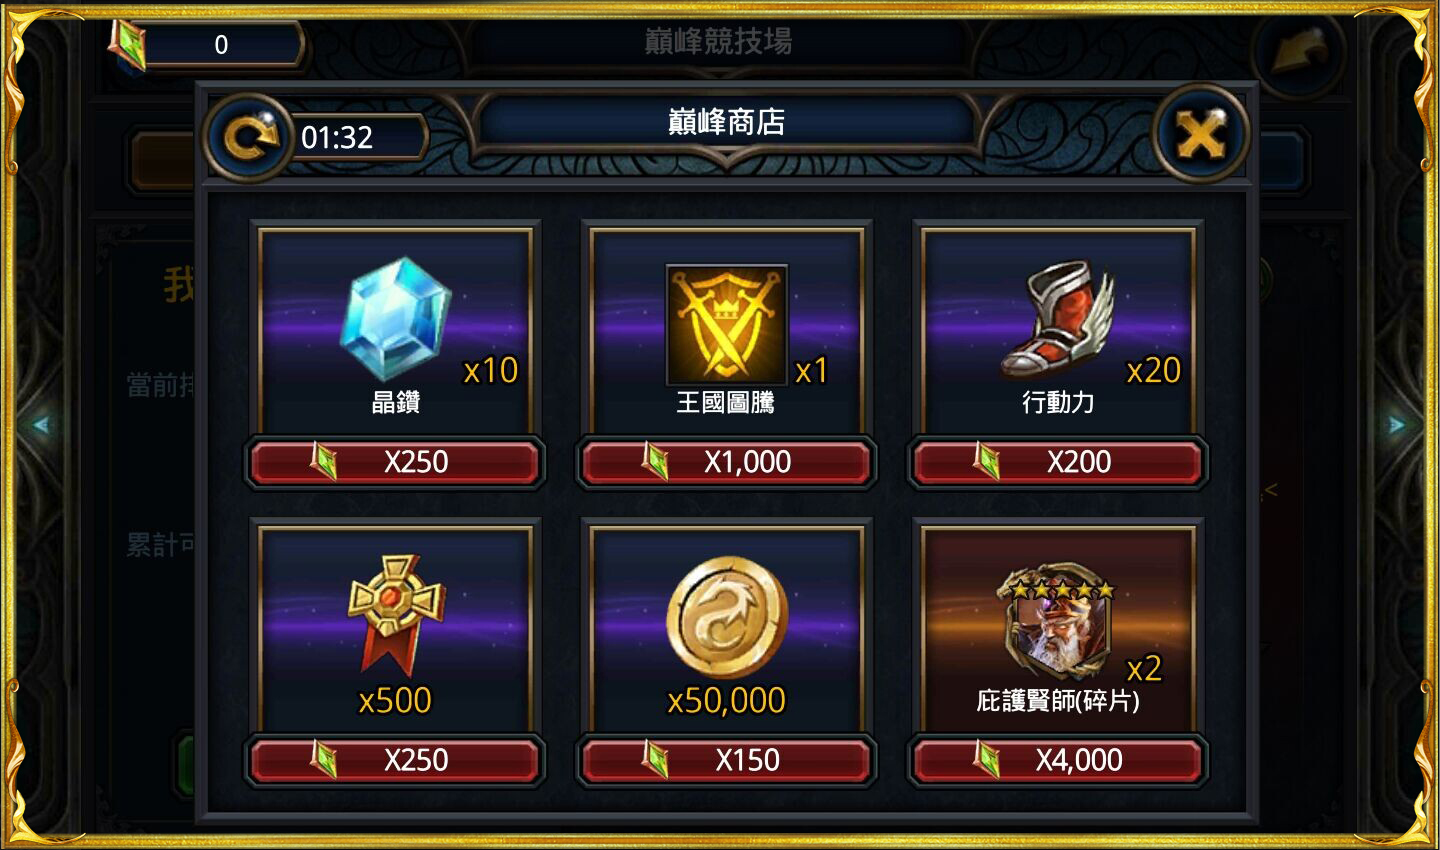The image size is (1440, 850).
Task: Select the red cross medal x500 item
Action: pyautogui.click(x=395, y=613)
